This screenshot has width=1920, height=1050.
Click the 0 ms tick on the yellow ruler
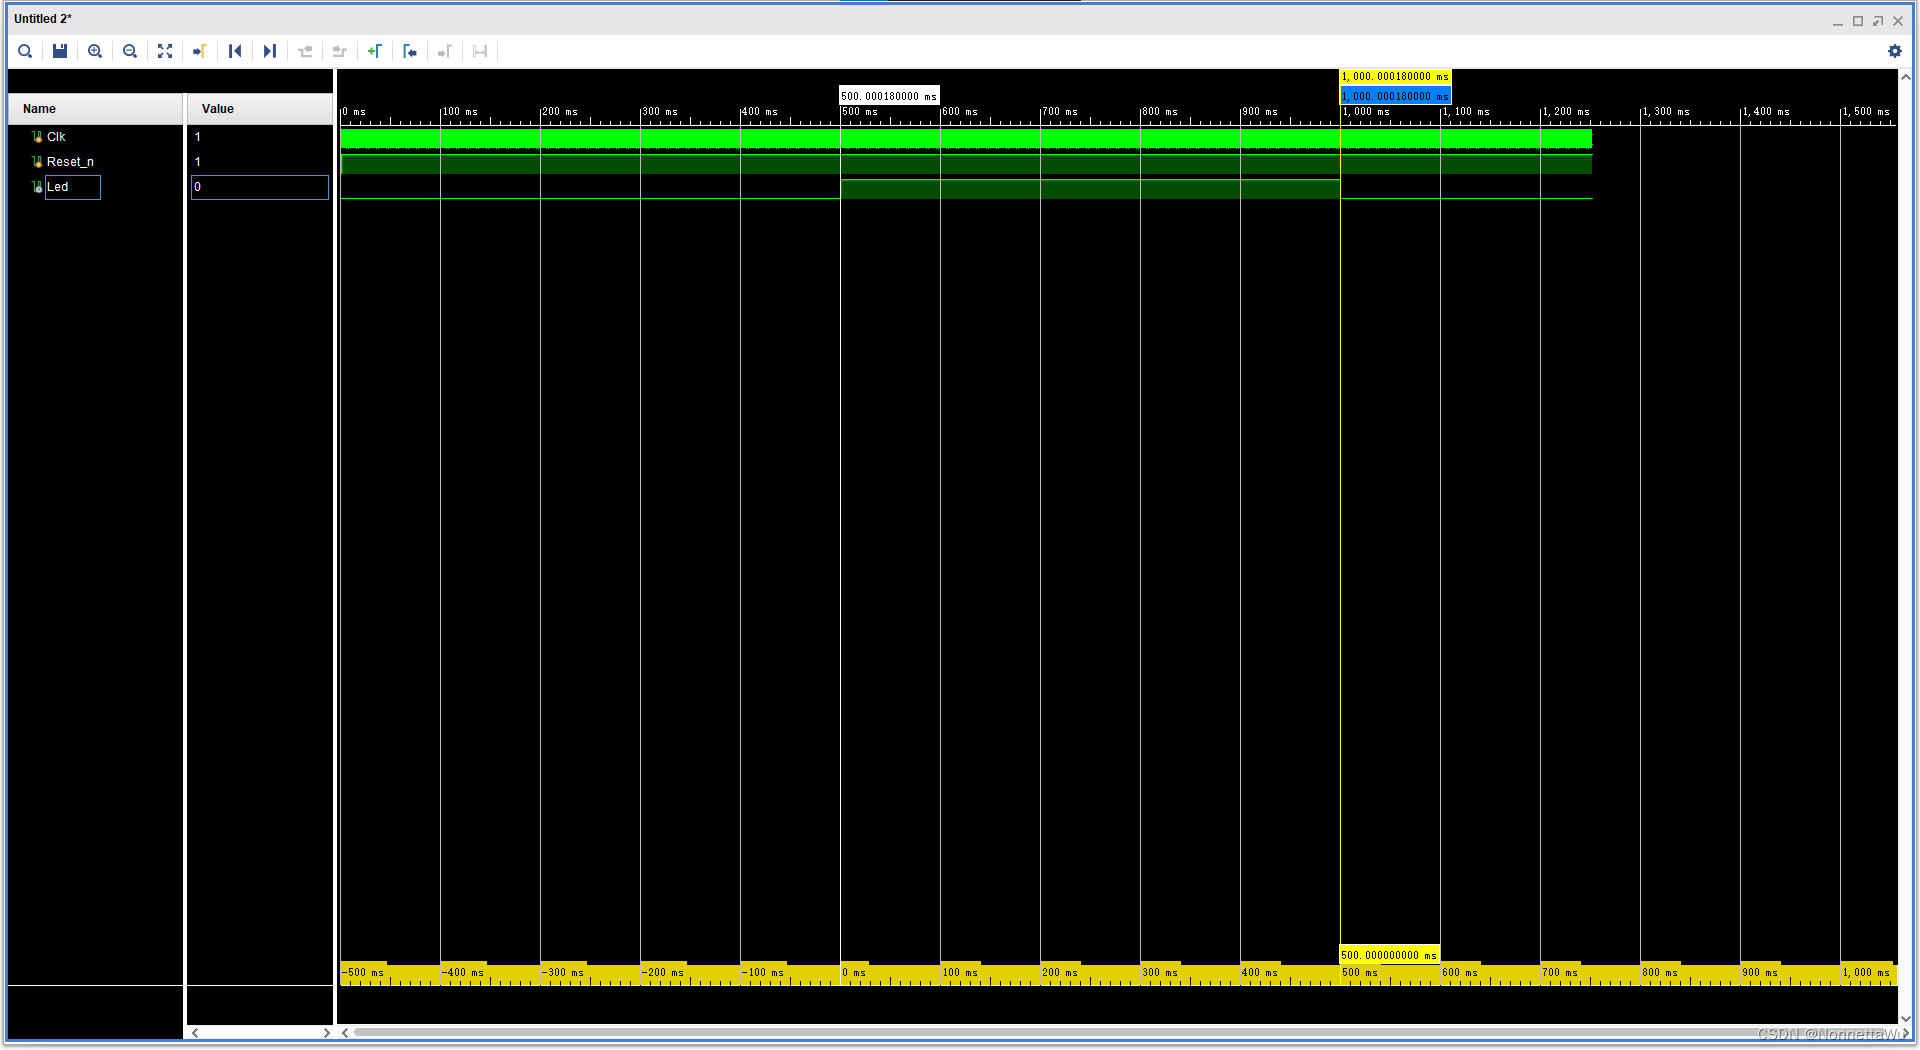click(853, 972)
